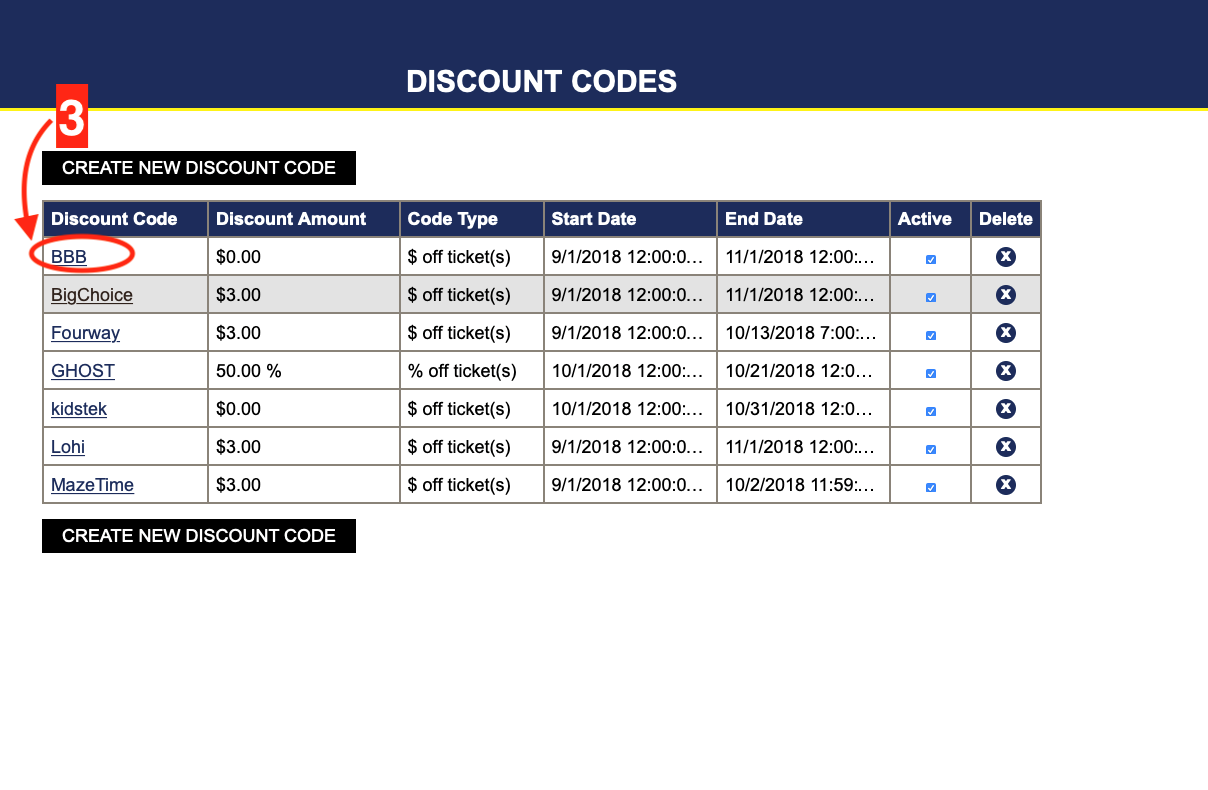The image size is (1208, 790).
Task: Click the Discount Code column header
Action: tap(114, 219)
